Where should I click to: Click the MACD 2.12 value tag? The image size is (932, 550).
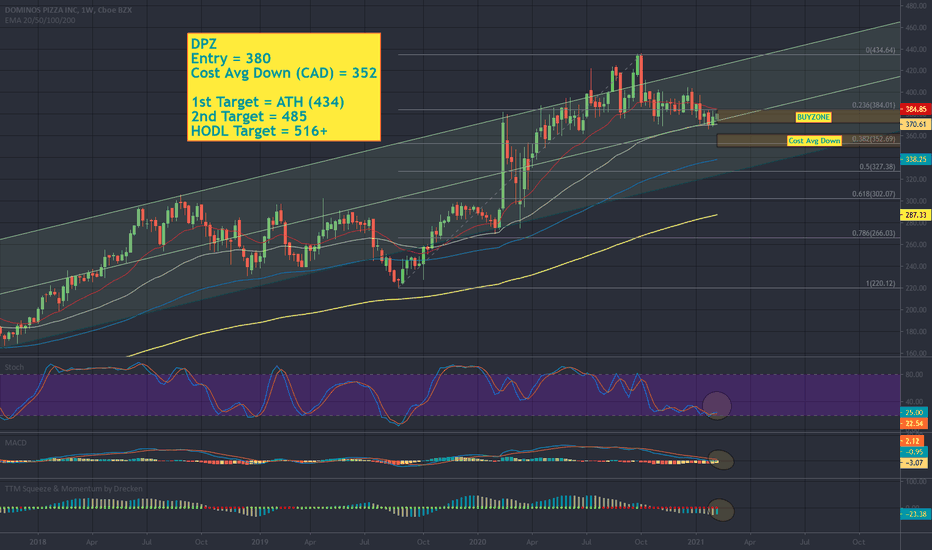[912, 441]
